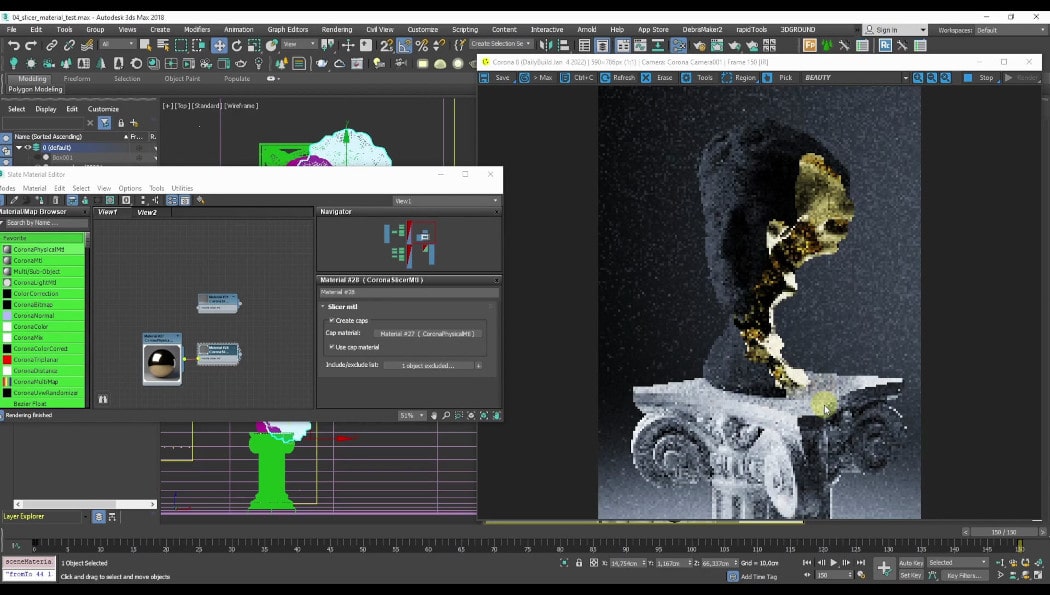Collapse the 0 (default) layer tree

(x=19, y=147)
